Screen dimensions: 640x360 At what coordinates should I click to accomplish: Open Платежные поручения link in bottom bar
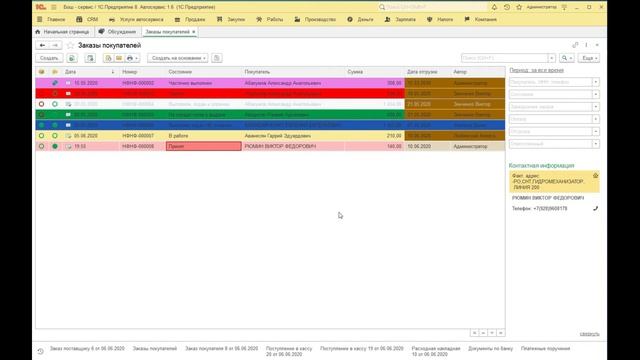(x=545, y=349)
